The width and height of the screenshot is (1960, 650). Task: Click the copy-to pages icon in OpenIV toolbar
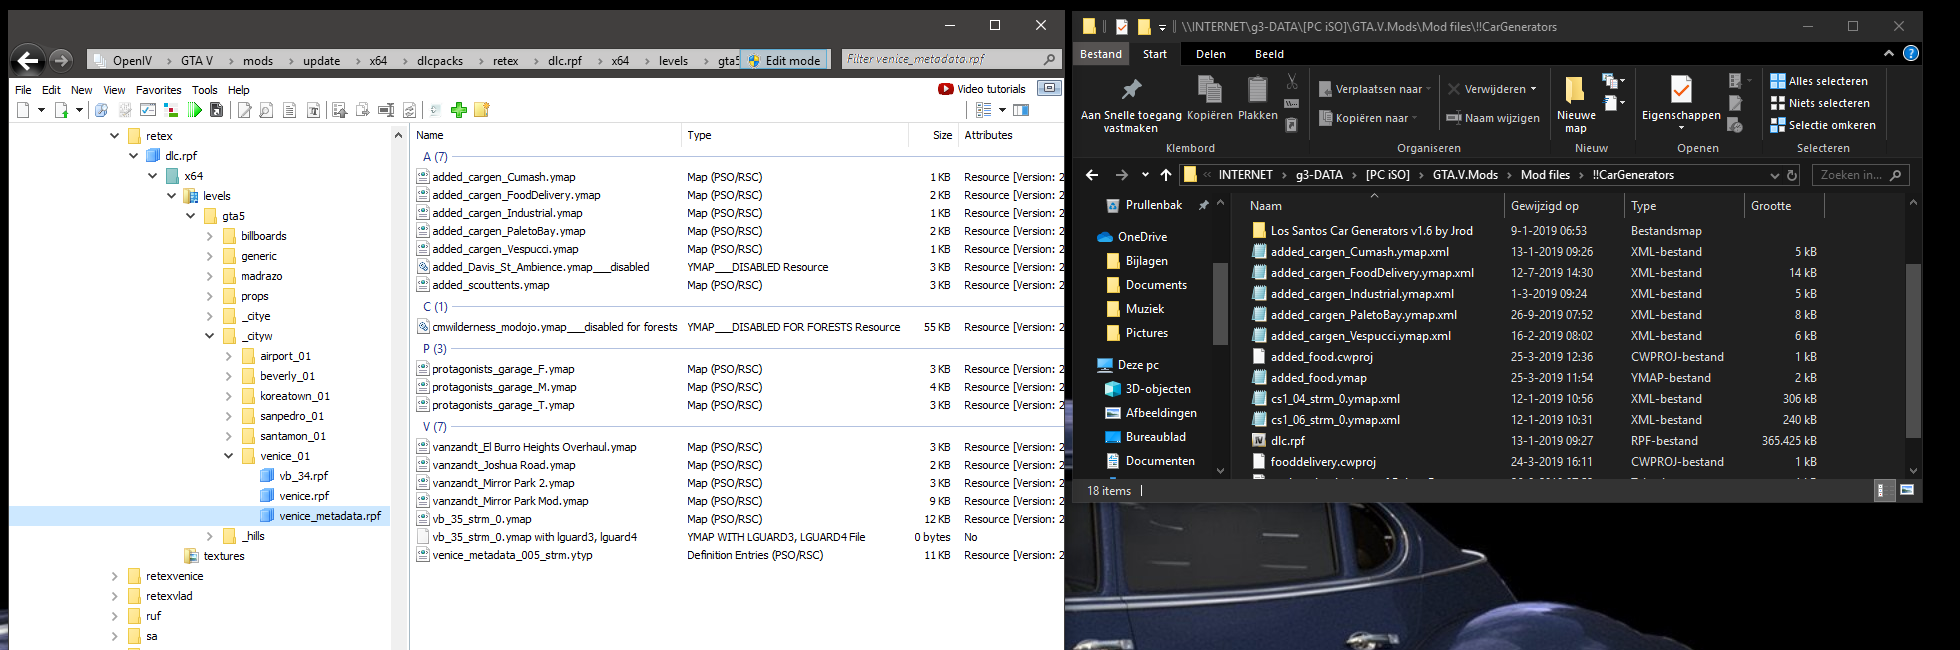point(362,110)
